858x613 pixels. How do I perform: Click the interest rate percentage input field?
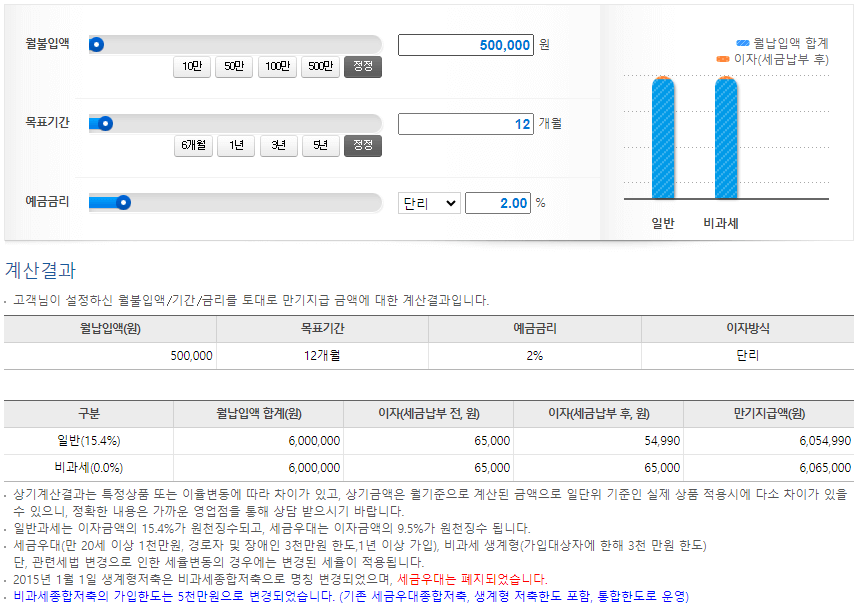point(497,201)
